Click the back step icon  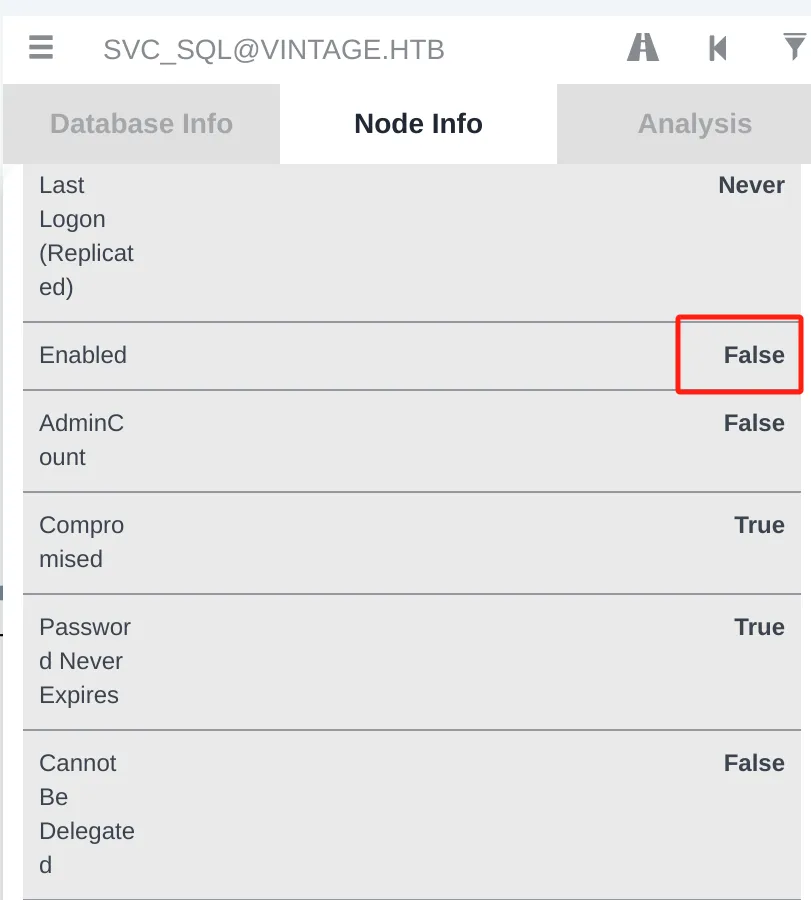717,48
